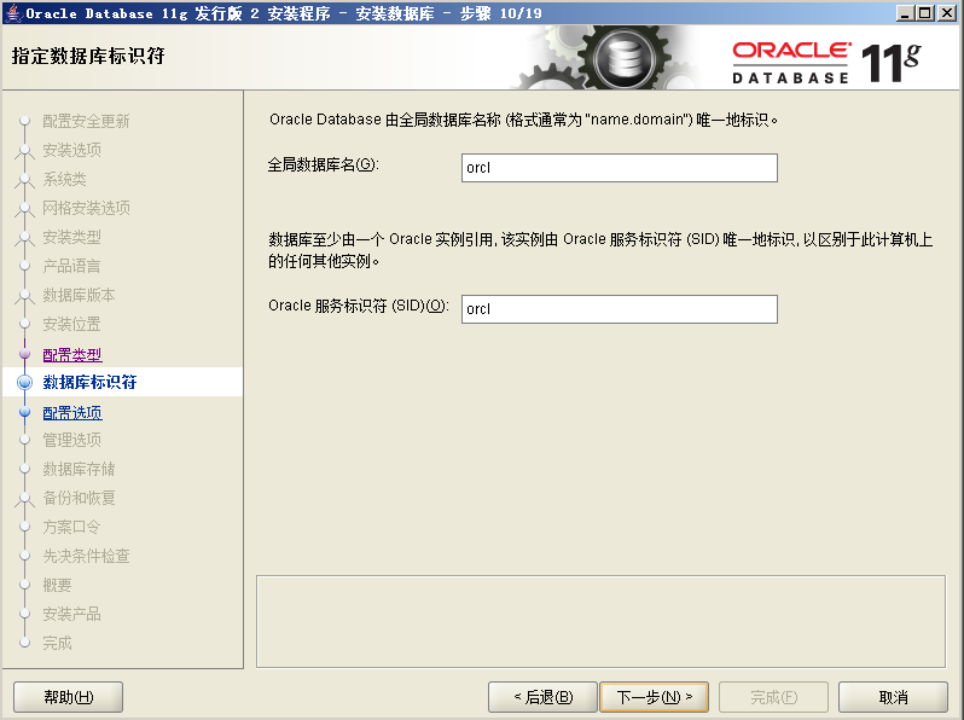Click the 数据库版本 step
964x720 pixels.
click(x=79, y=295)
